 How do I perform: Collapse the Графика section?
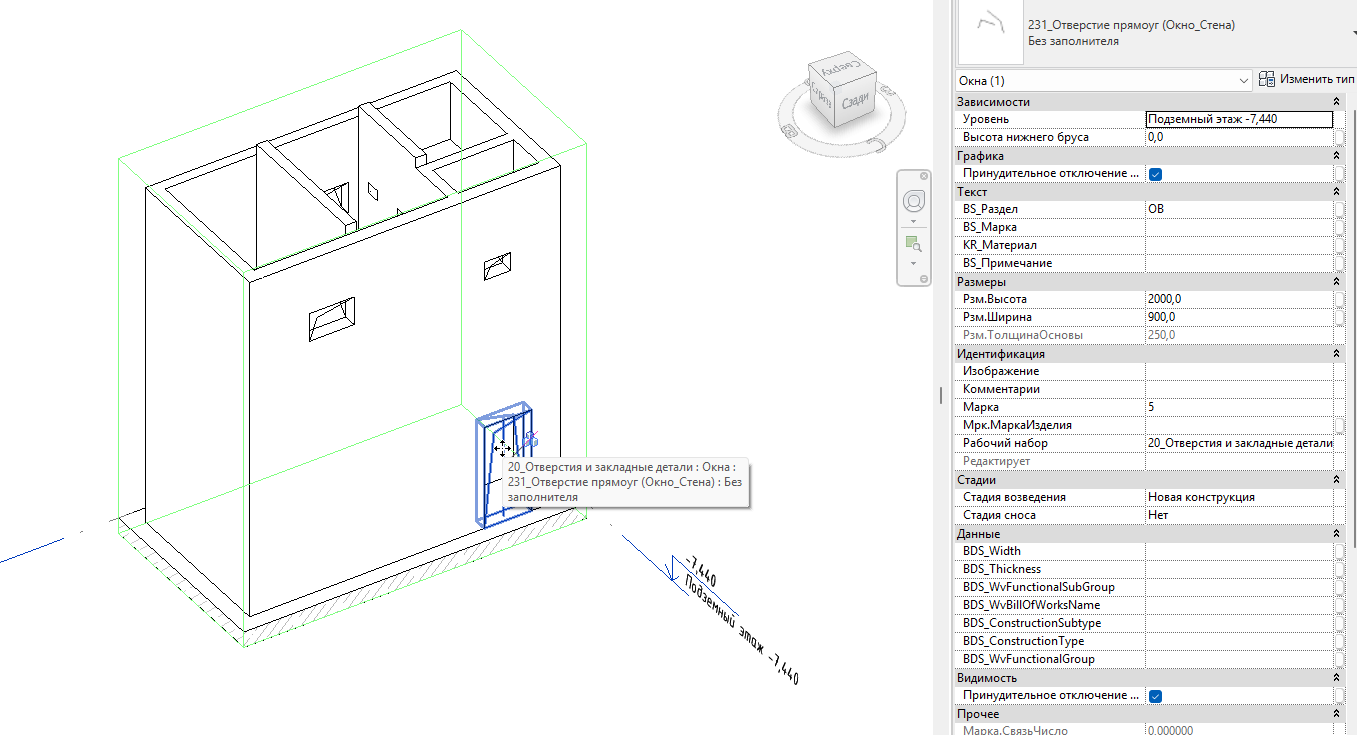tap(1337, 156)
